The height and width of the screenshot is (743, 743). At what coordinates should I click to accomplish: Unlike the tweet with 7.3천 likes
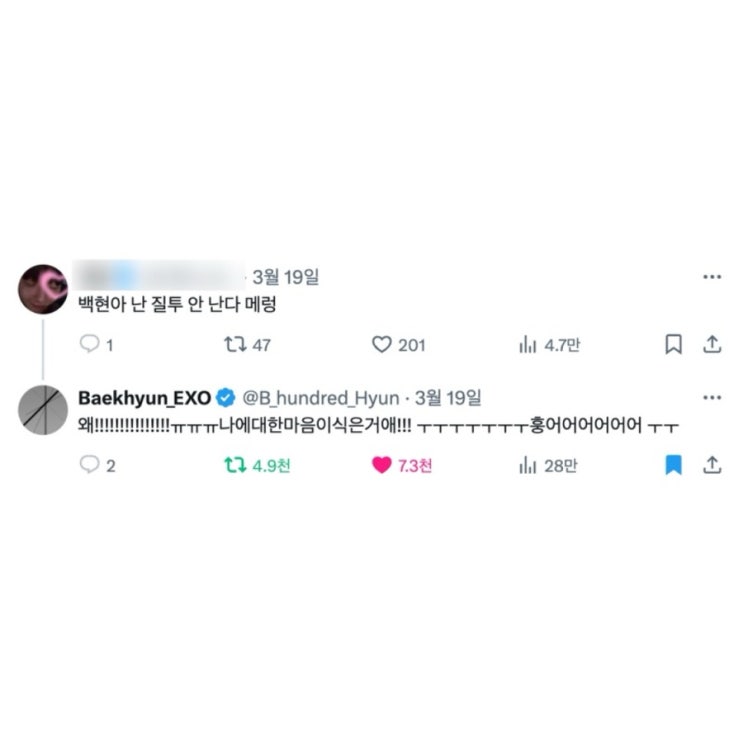402,465
